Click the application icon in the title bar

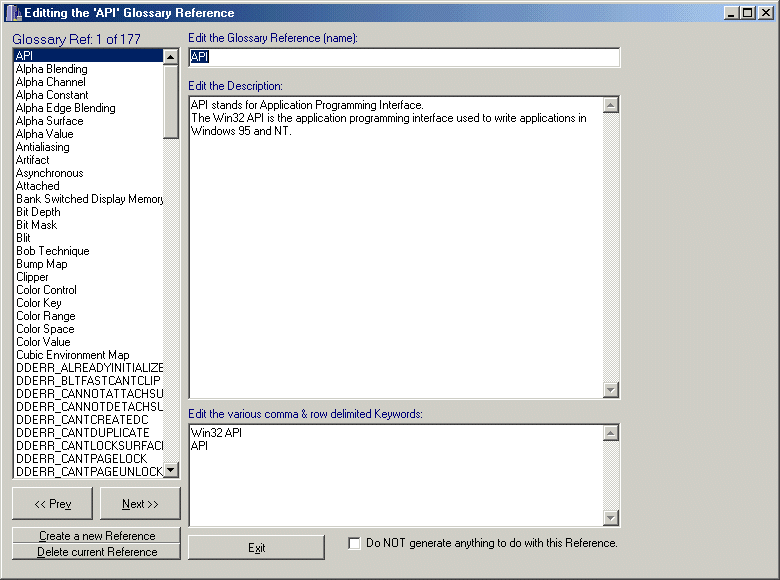coord(12,13)
